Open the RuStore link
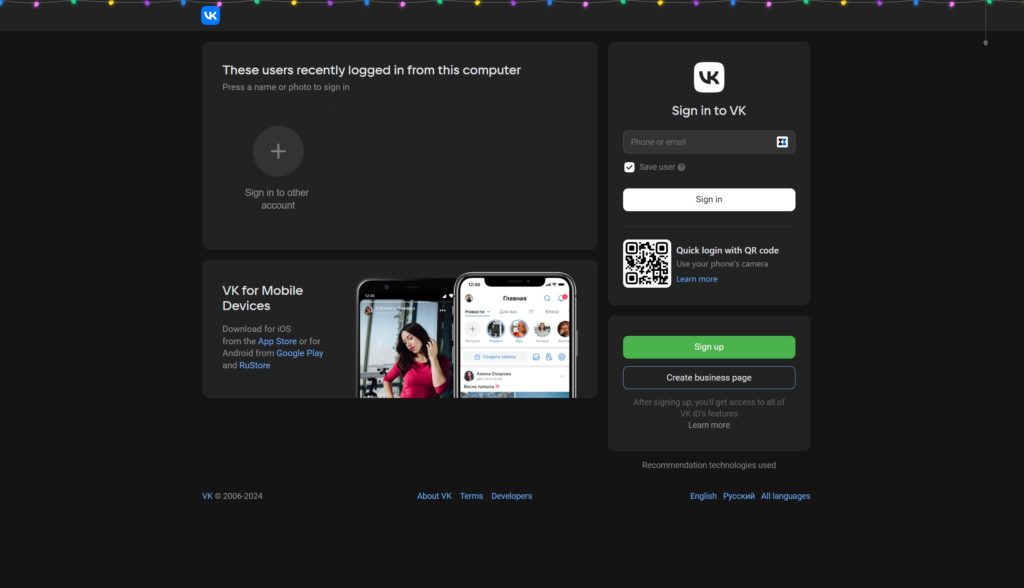 coord(254,365)
